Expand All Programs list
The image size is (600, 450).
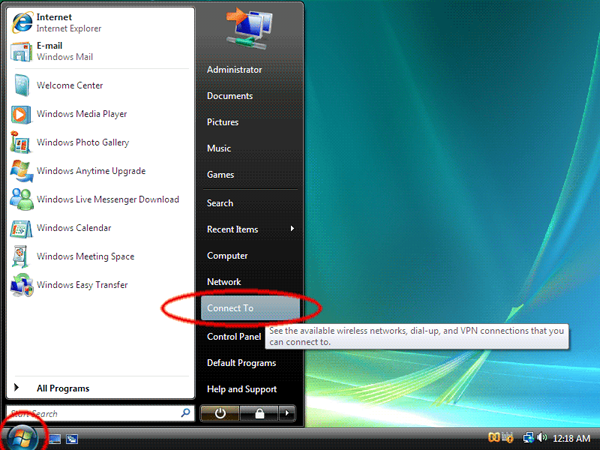click(62, 388)
